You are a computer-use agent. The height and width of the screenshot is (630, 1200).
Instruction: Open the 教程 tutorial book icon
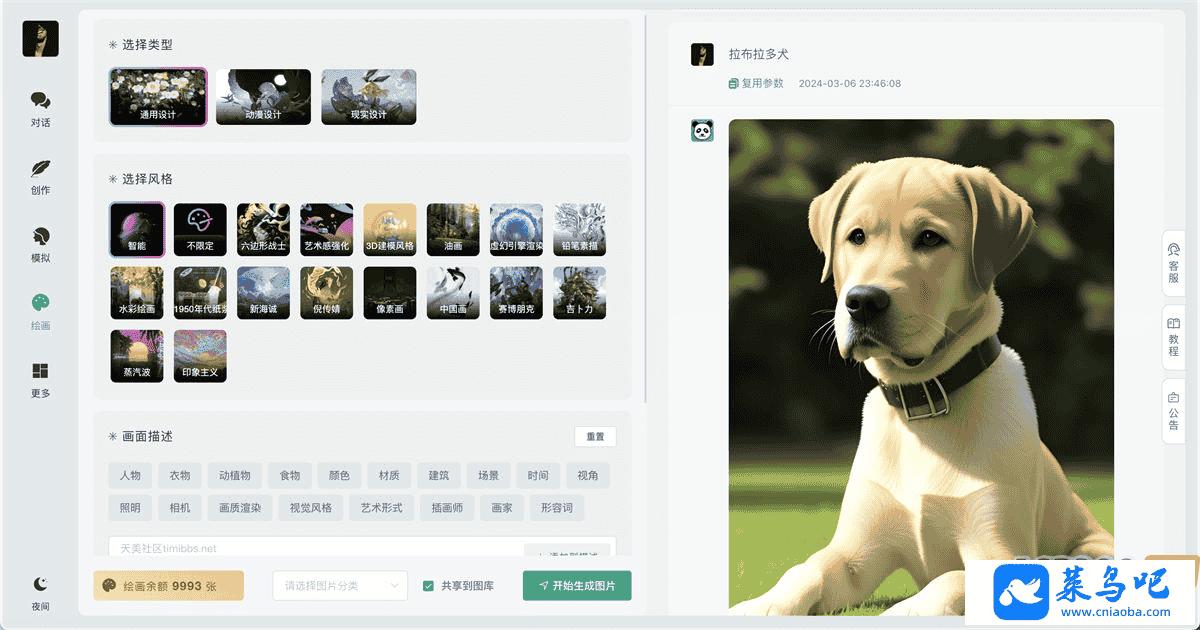click(1173, 337)
